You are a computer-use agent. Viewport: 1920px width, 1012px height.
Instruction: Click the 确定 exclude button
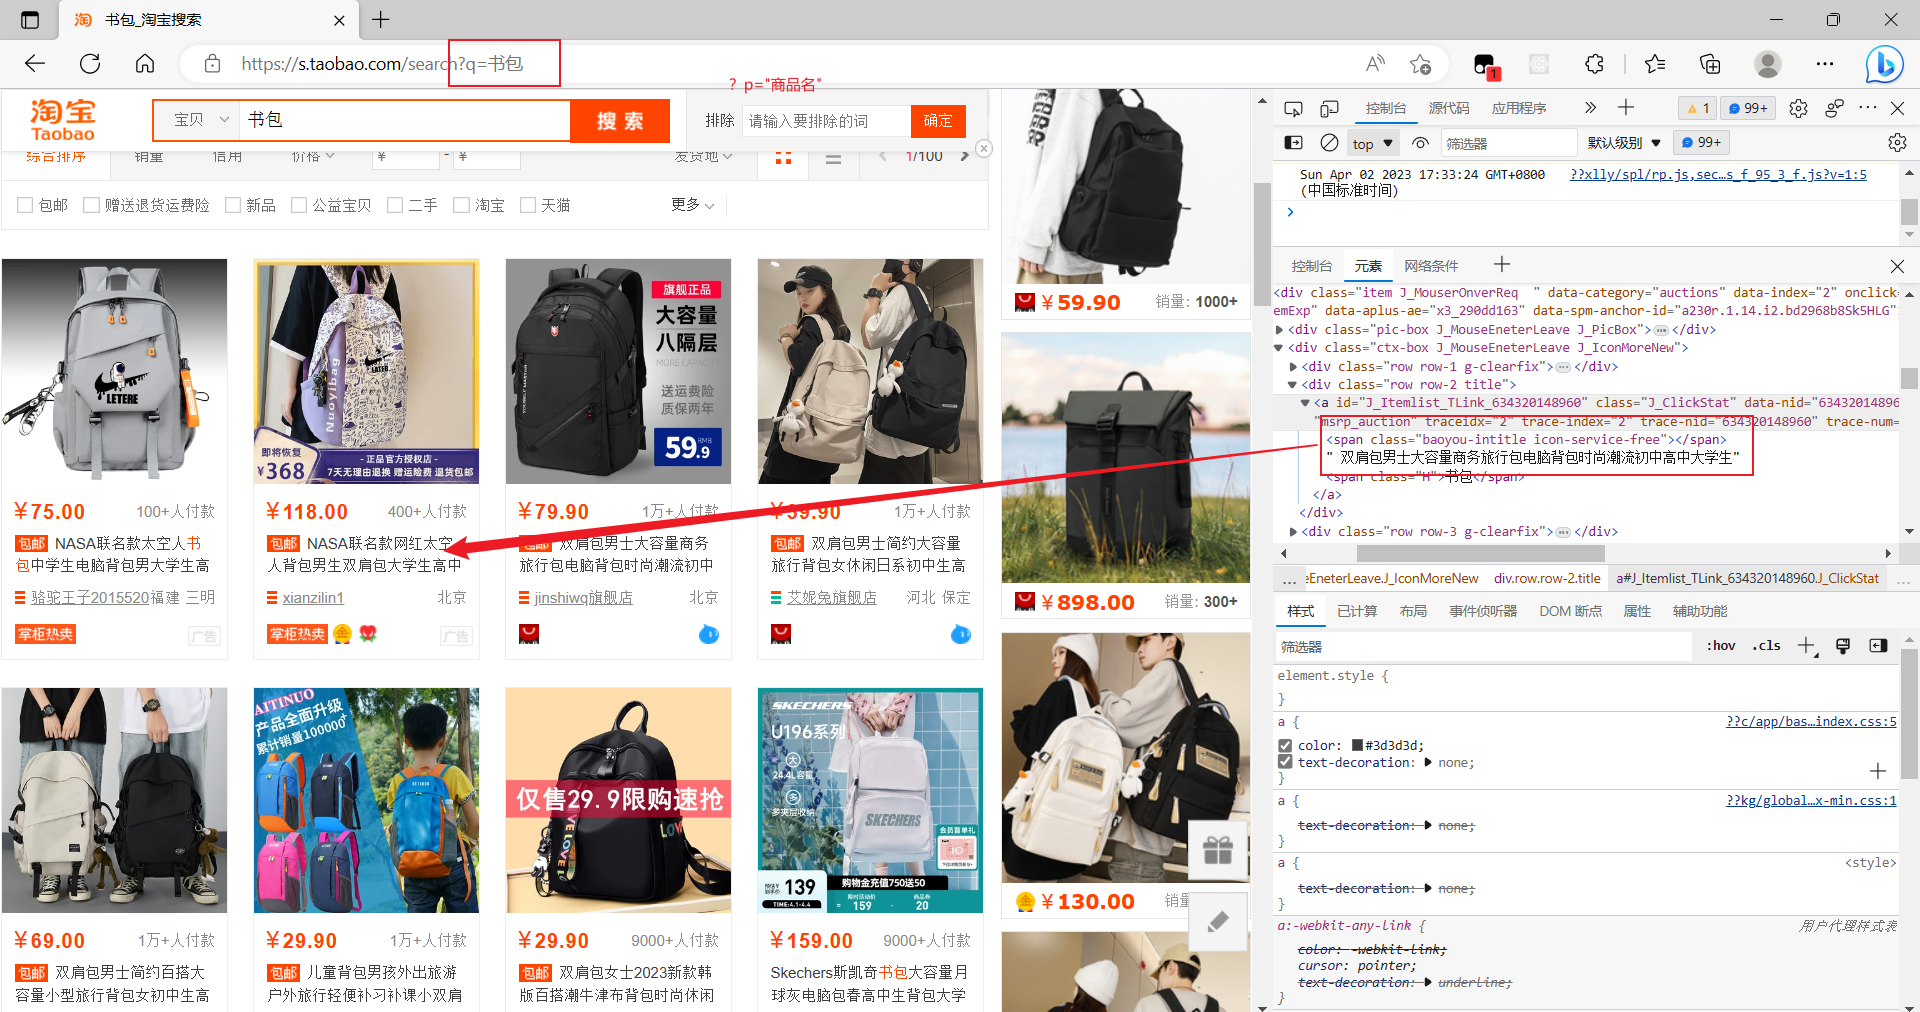[938, 121]
